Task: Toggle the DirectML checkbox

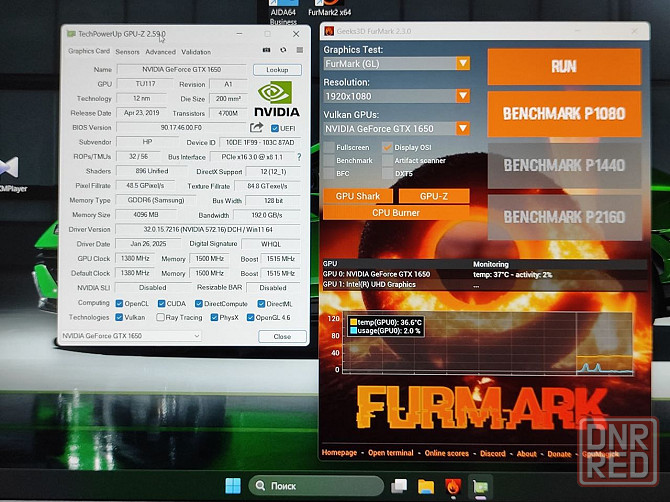Action: pyautogui.click(x=261, y=304)
